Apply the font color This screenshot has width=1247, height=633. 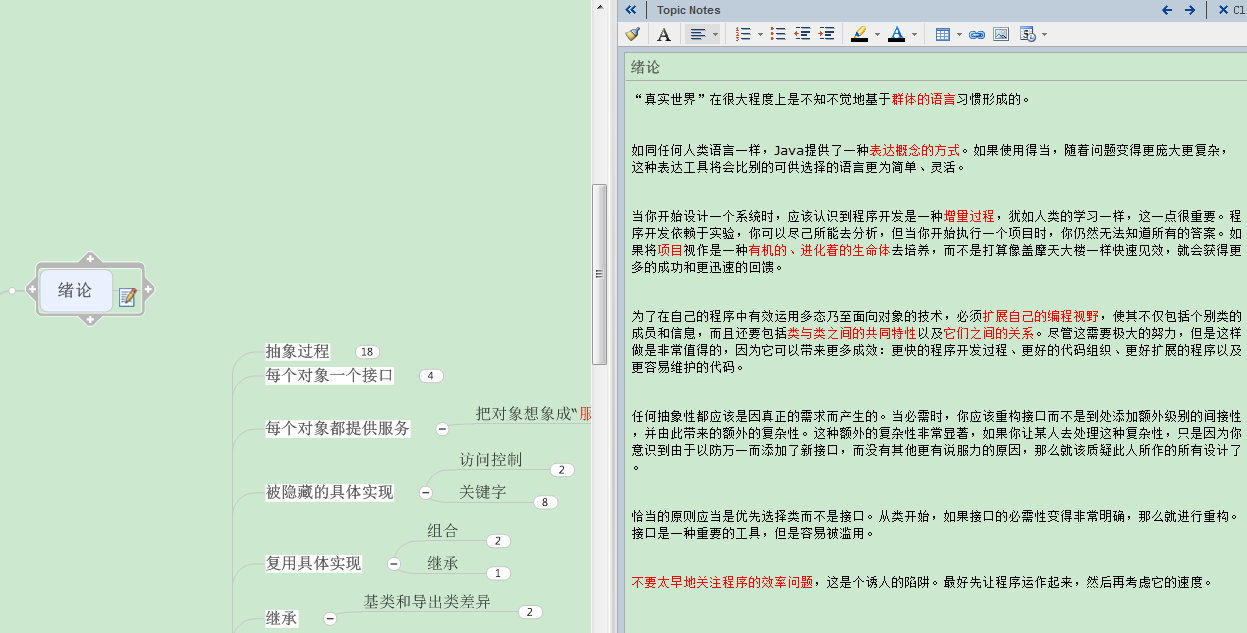click(896, 34)
